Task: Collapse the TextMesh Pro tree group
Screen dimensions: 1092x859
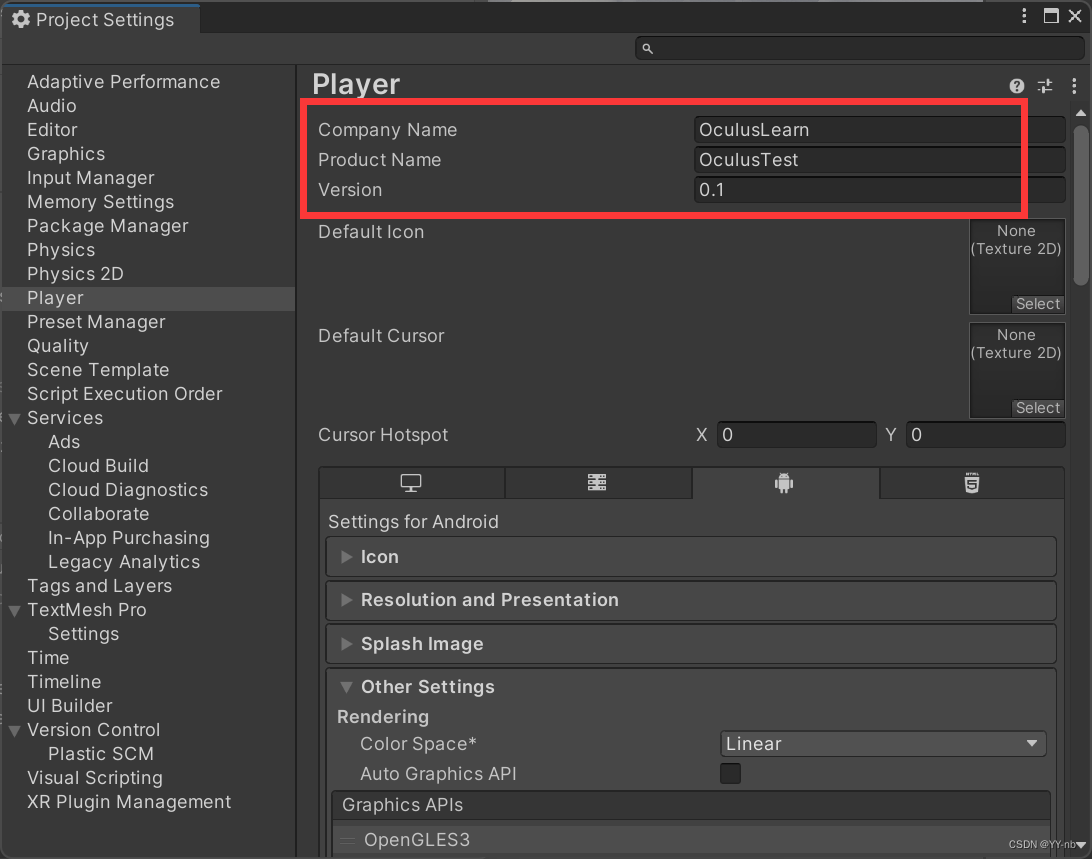Action: [15, 611]
